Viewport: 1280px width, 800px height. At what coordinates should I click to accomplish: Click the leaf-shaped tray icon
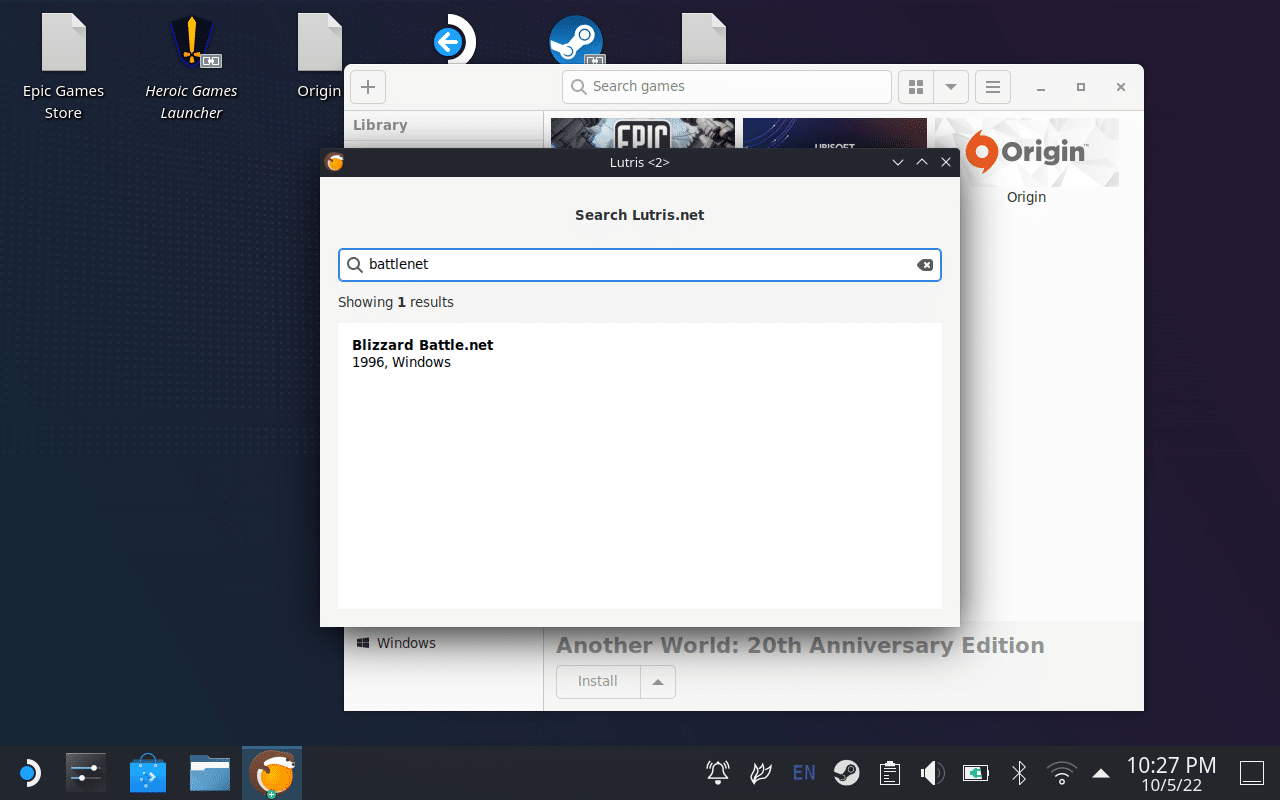[x=761, y=773]
